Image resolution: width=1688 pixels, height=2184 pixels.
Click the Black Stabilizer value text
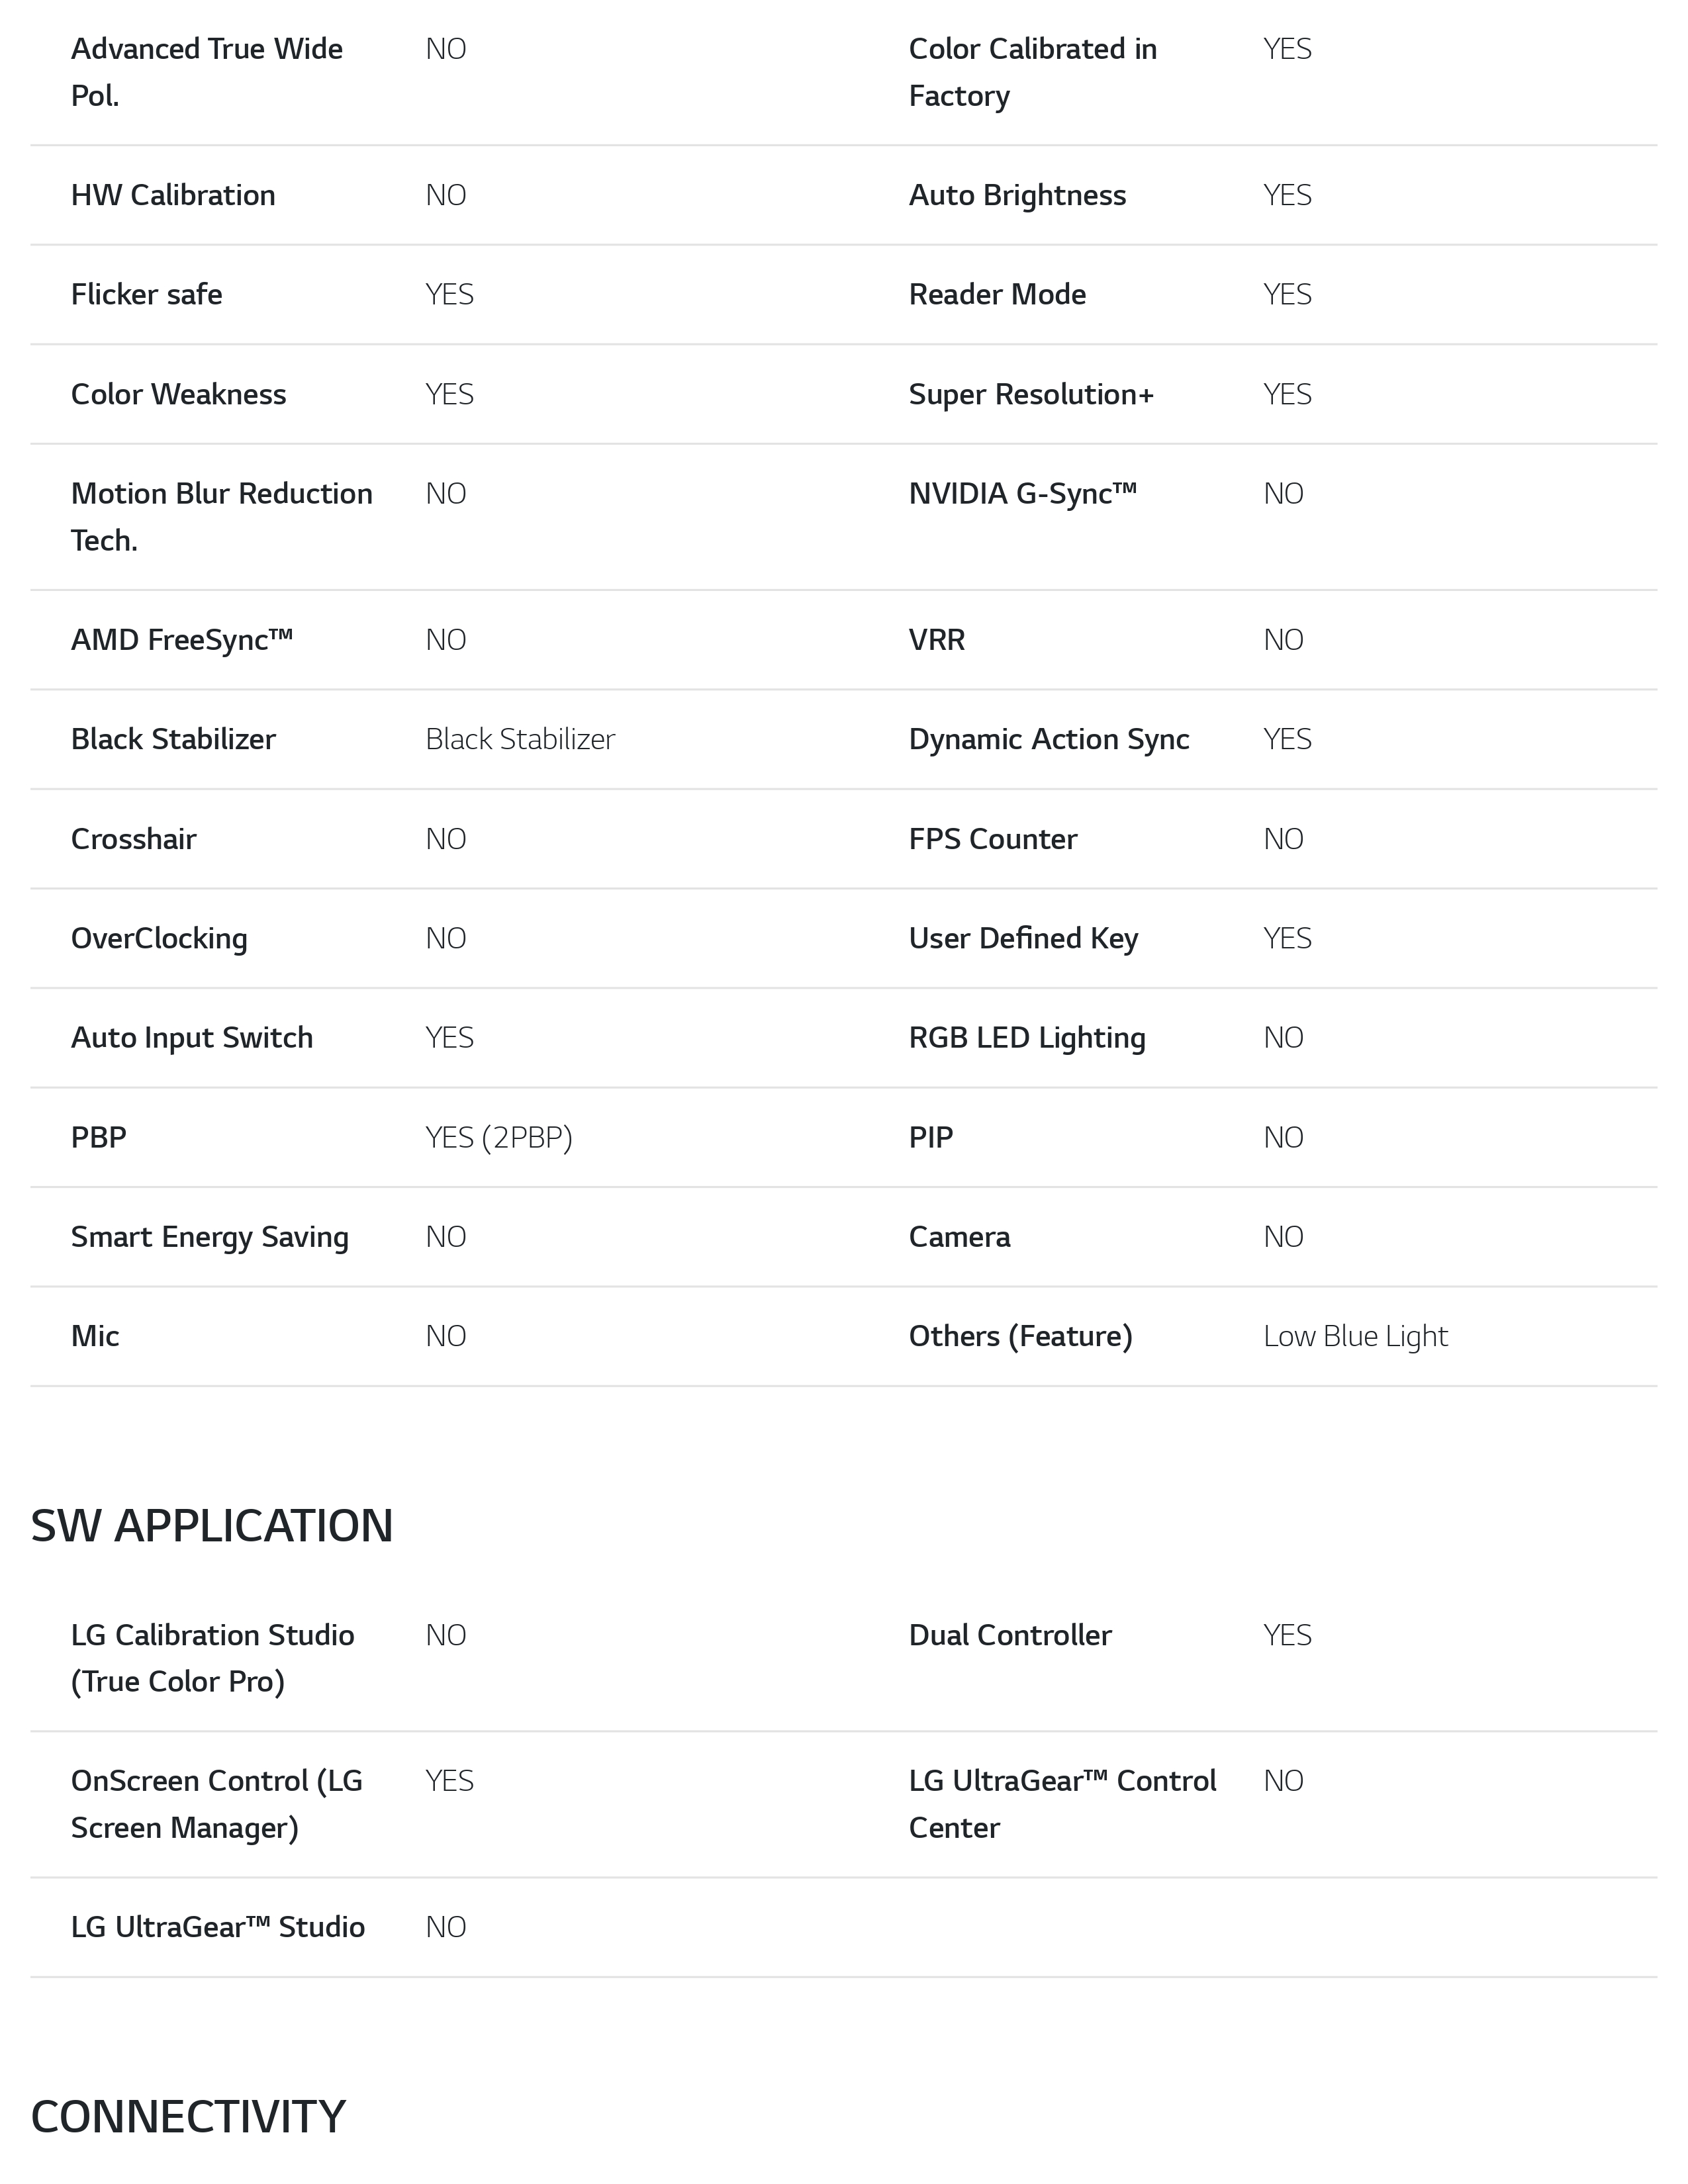tap(520, 739)
